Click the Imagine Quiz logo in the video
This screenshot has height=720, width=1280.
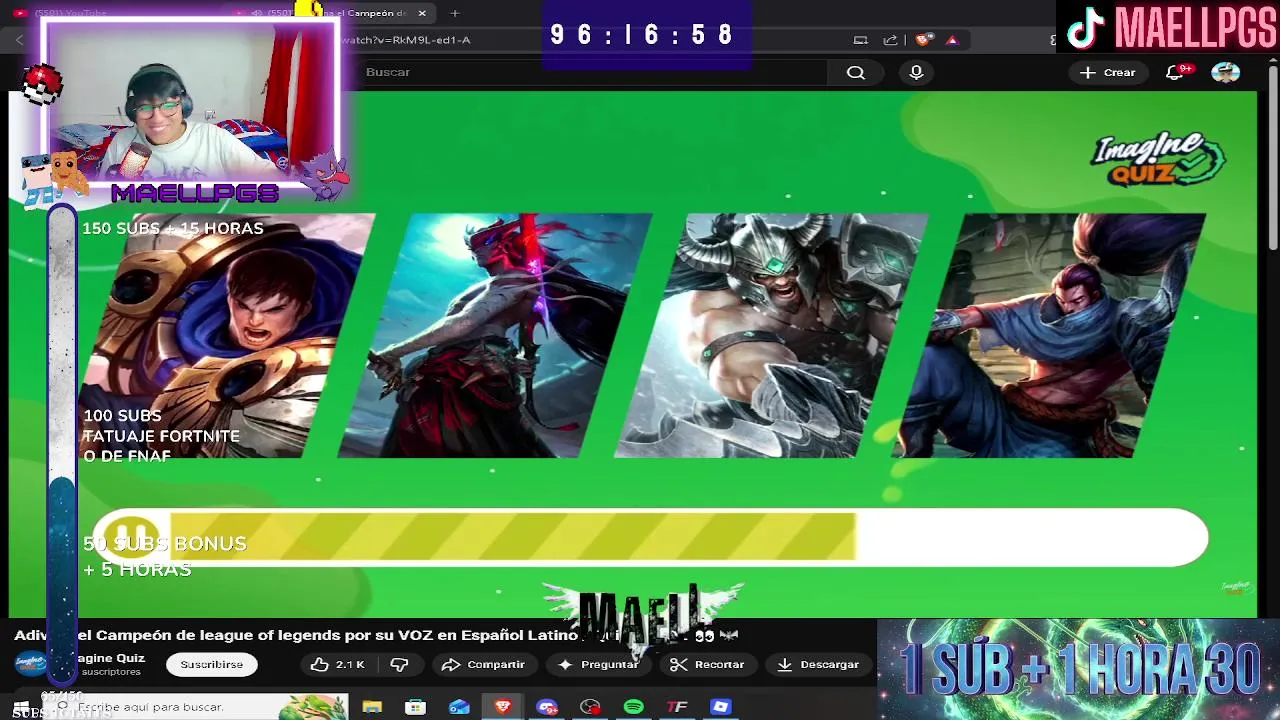pyautogui.click(x=1158, y=160)
